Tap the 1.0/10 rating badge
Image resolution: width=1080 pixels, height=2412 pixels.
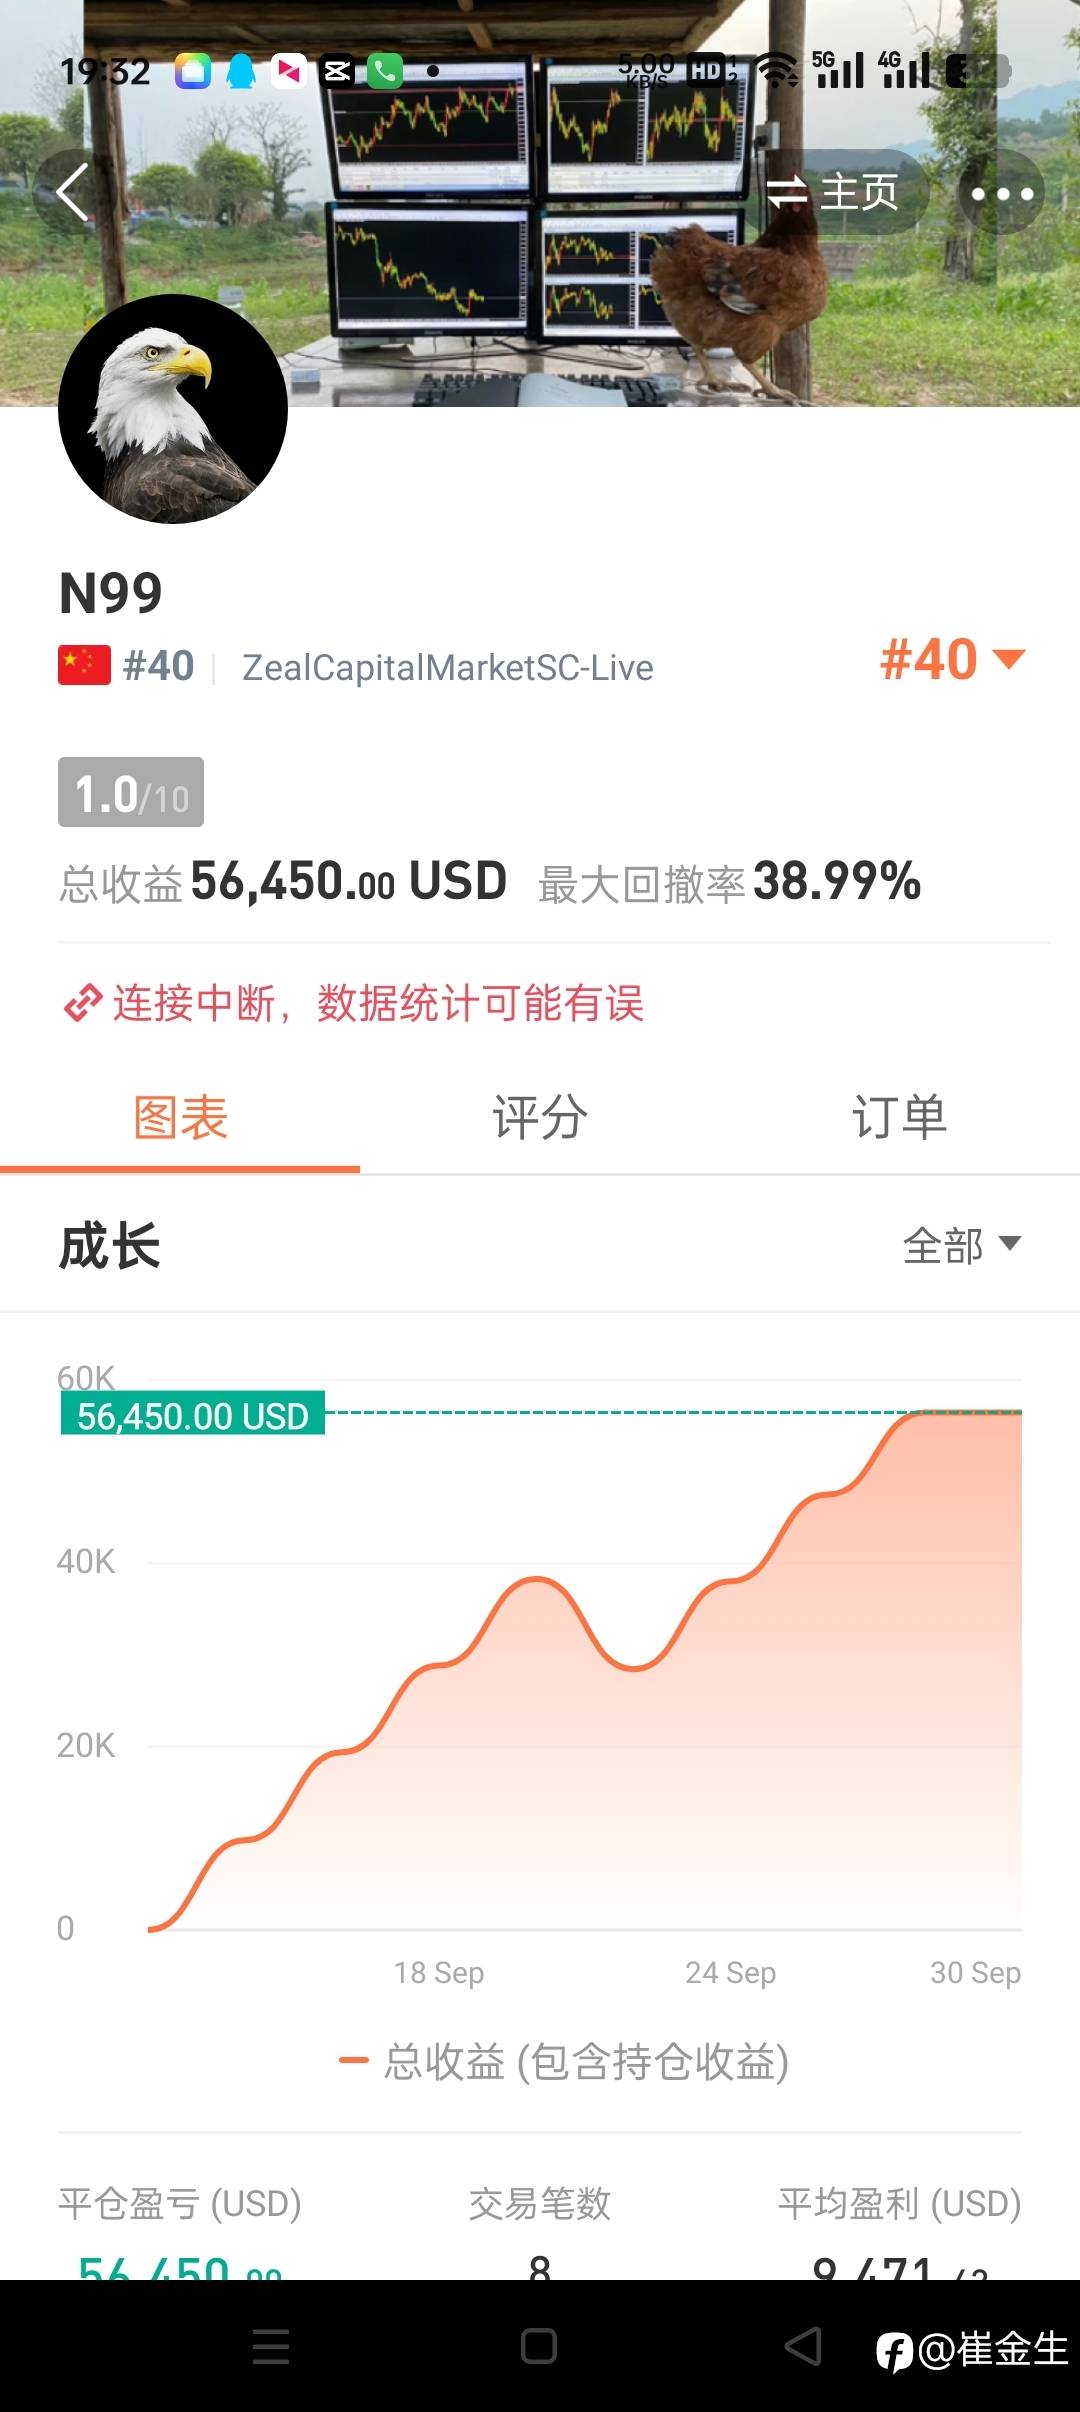(131, 793)
